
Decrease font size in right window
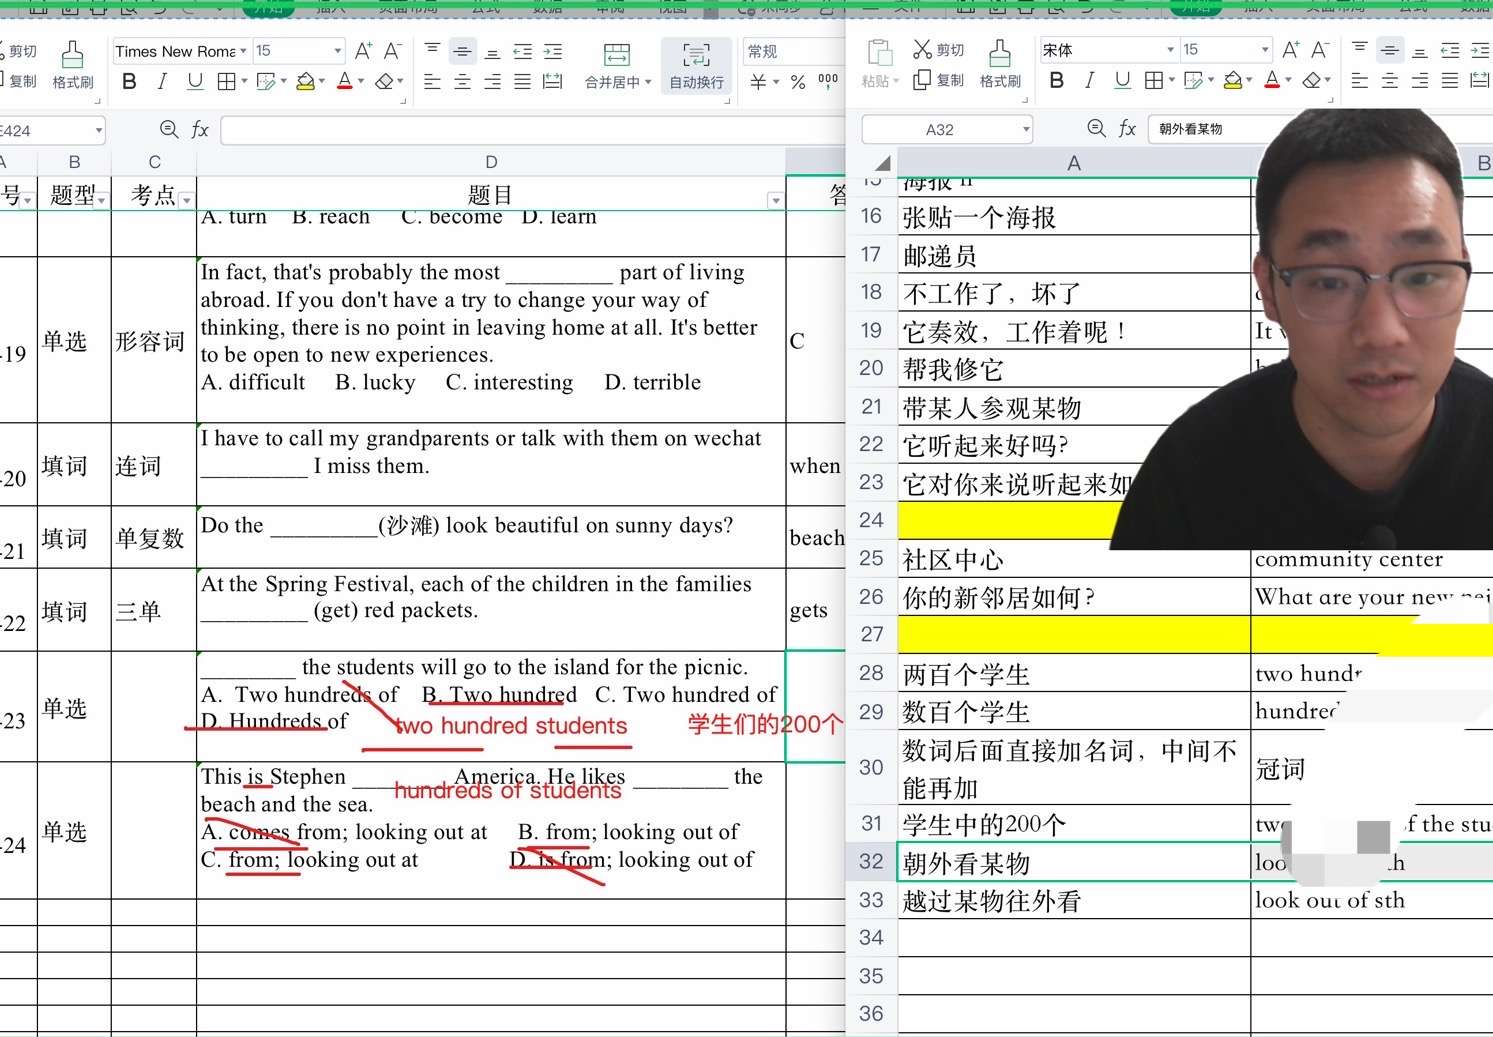tap(1320, 49)
